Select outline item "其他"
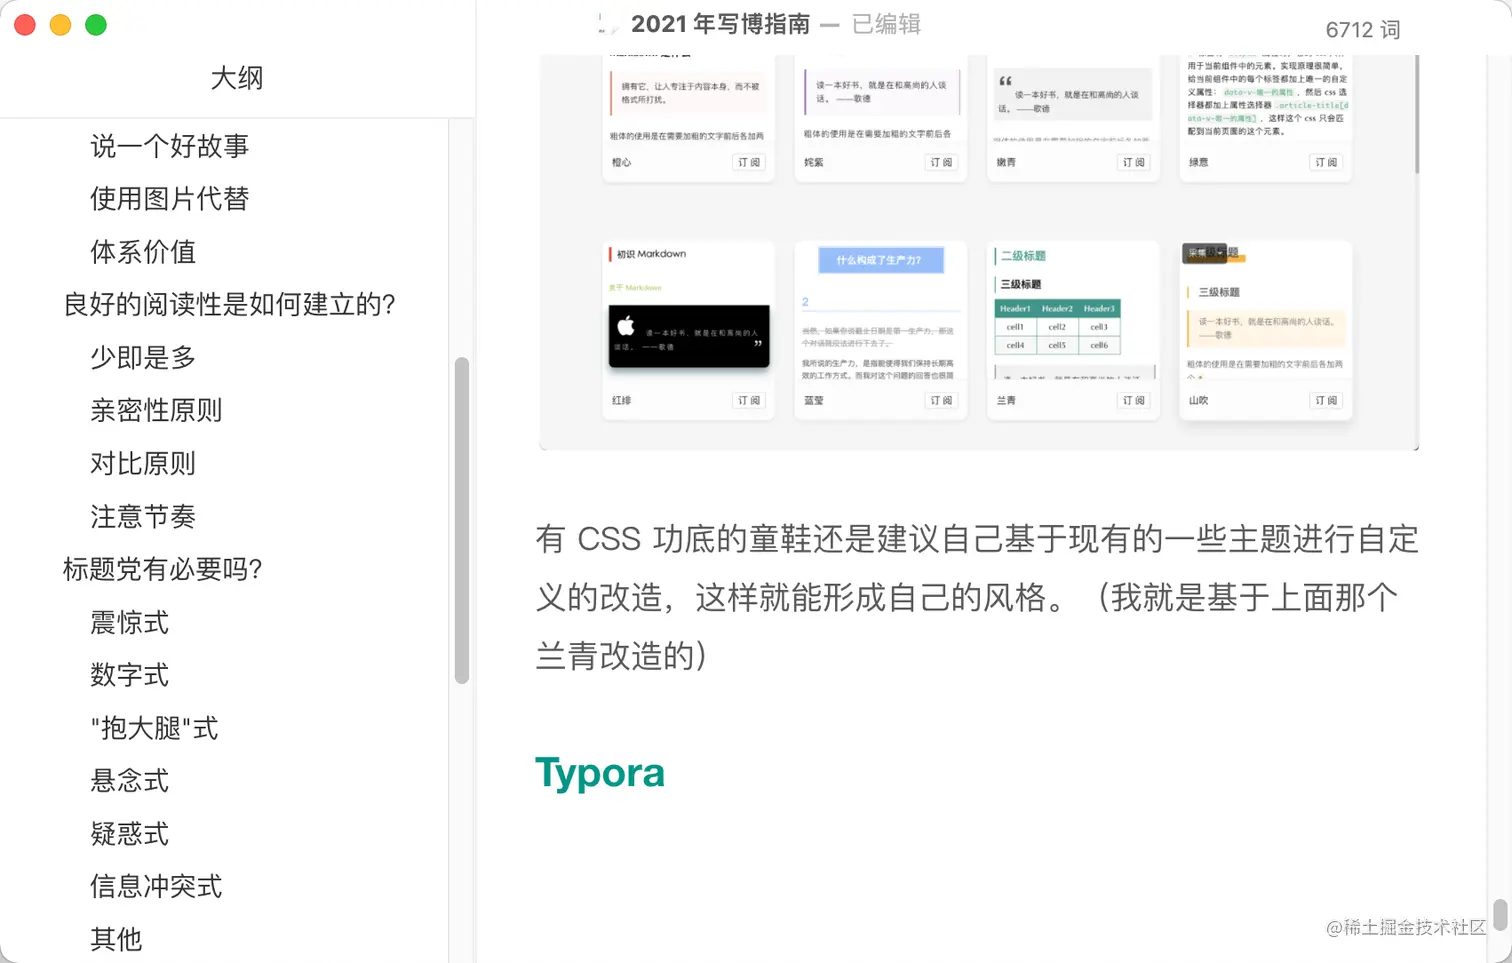 tap(116, 940)
